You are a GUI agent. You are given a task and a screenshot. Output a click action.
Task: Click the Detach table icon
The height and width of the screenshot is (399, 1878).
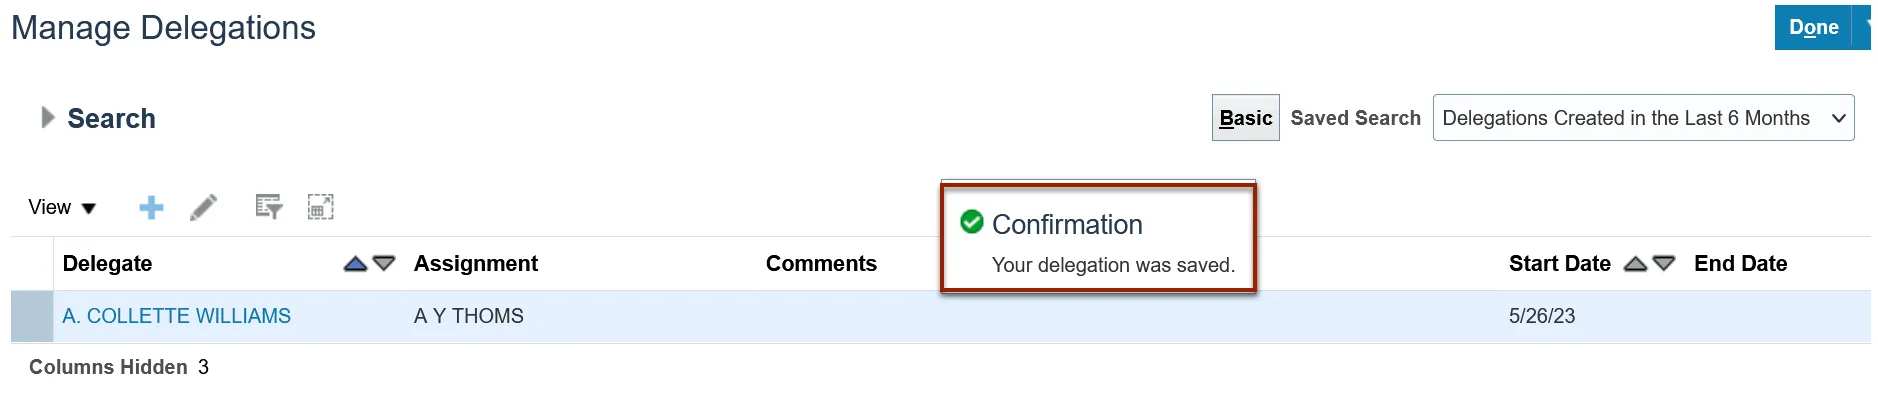coord(320,207)
